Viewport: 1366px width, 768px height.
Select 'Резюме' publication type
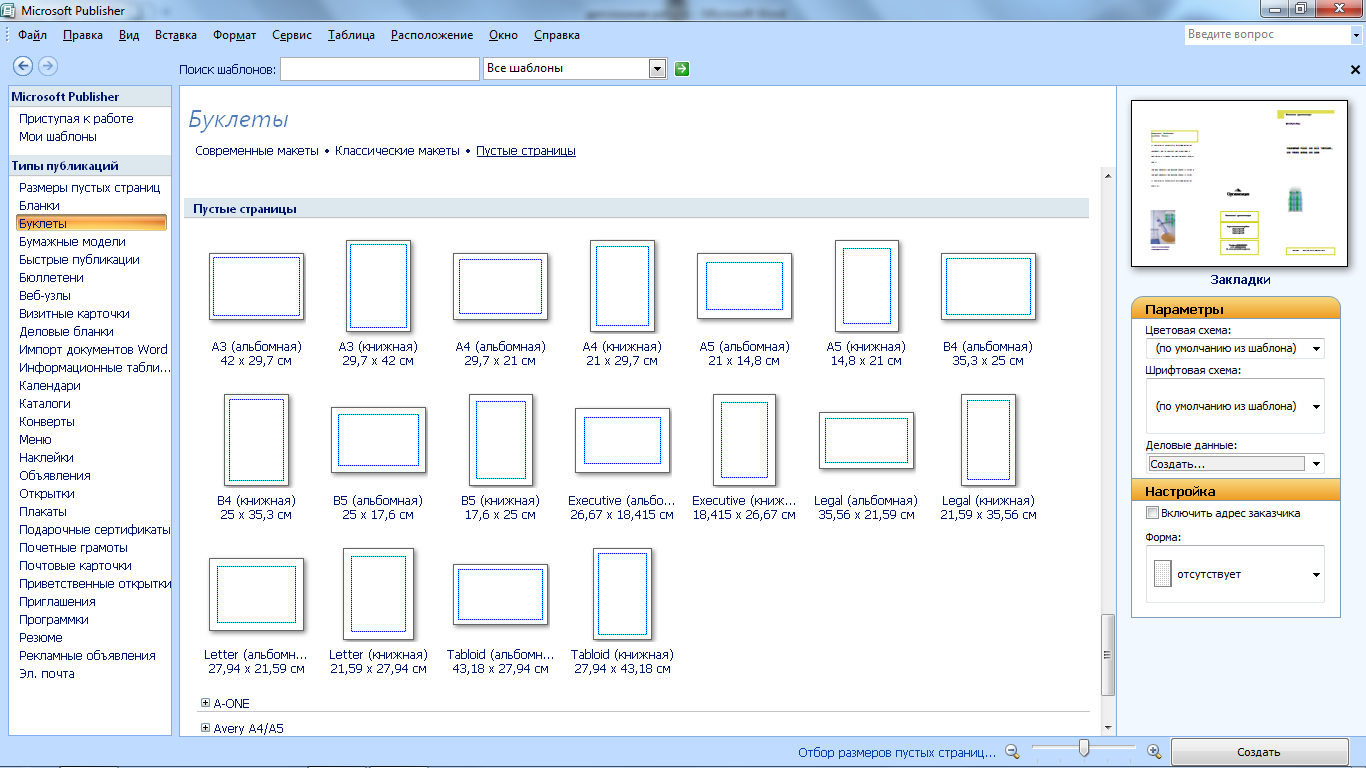pyautogui.click(x=41, y=638)
